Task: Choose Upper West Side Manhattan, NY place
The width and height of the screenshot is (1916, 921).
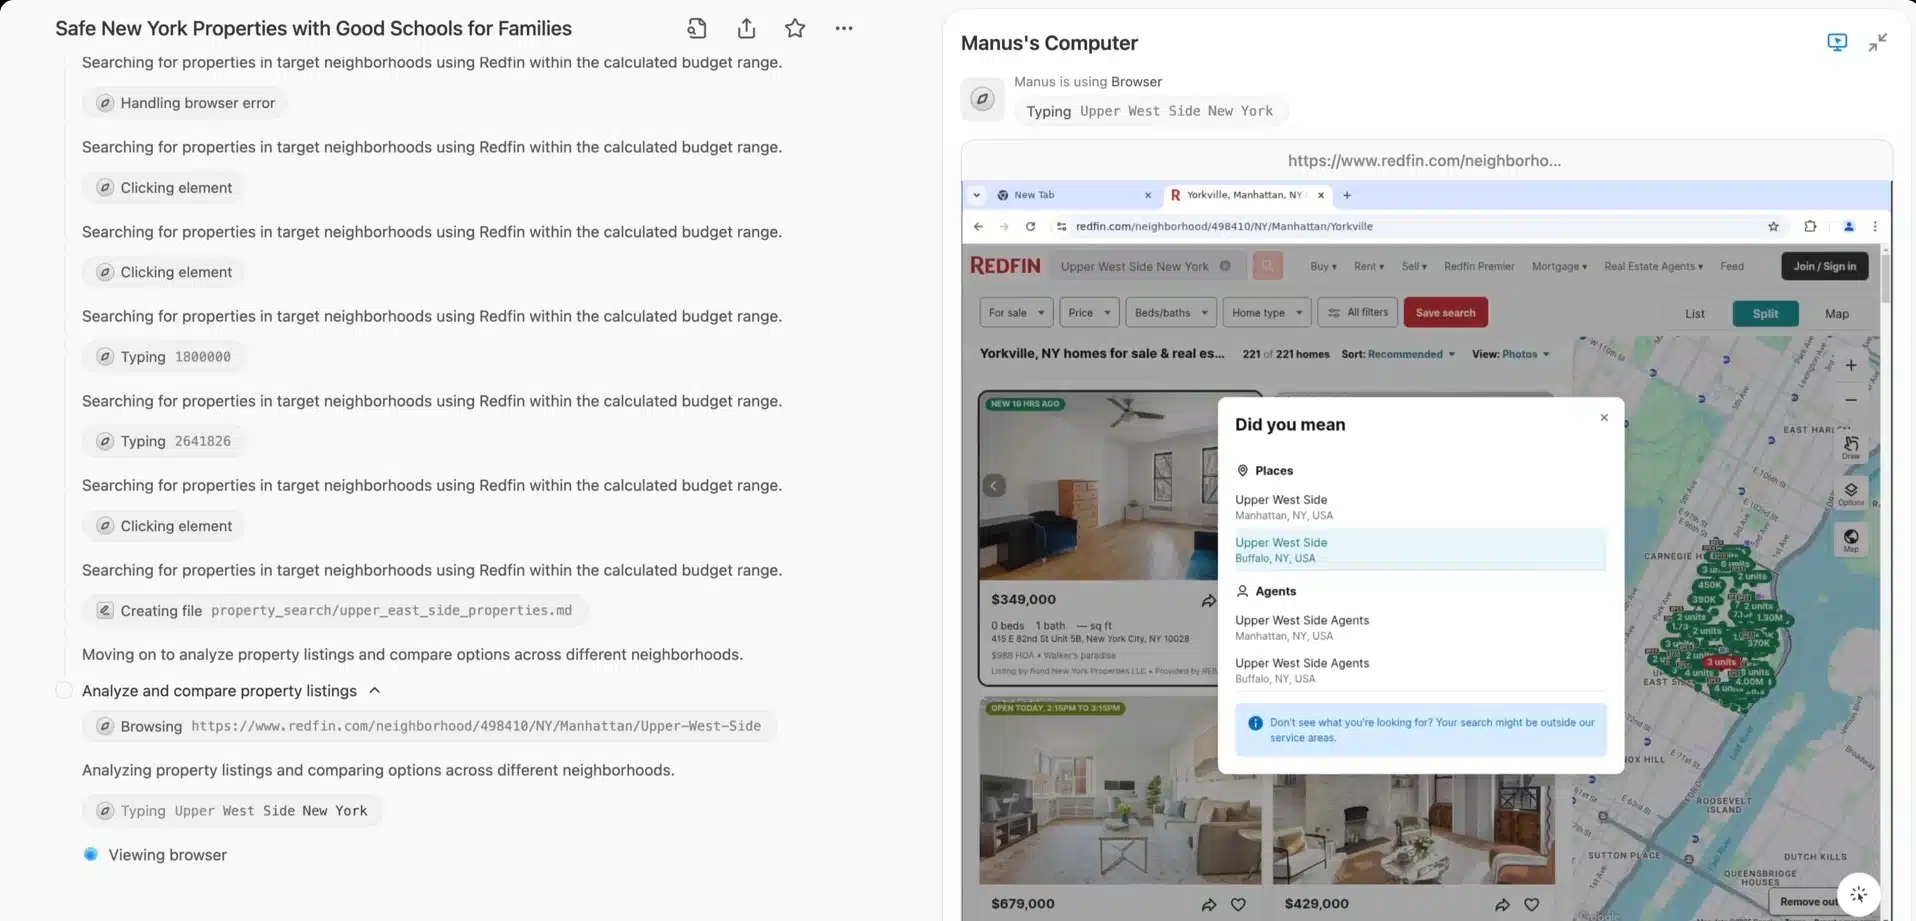Action: point(1420,507)
